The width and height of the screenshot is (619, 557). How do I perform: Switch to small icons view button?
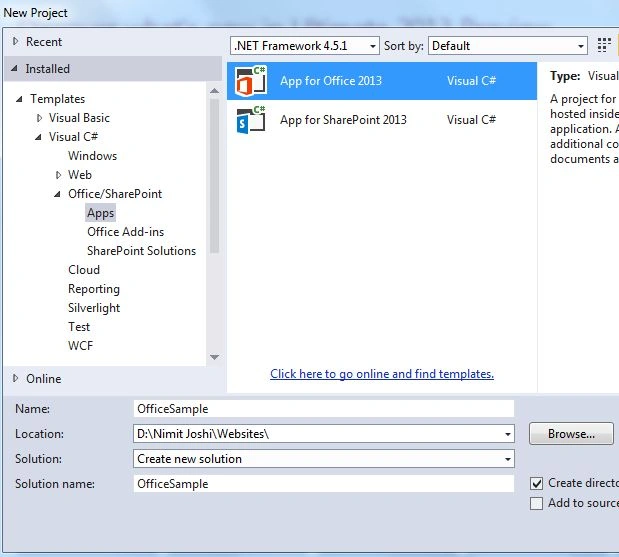click(x=604, y=45)
